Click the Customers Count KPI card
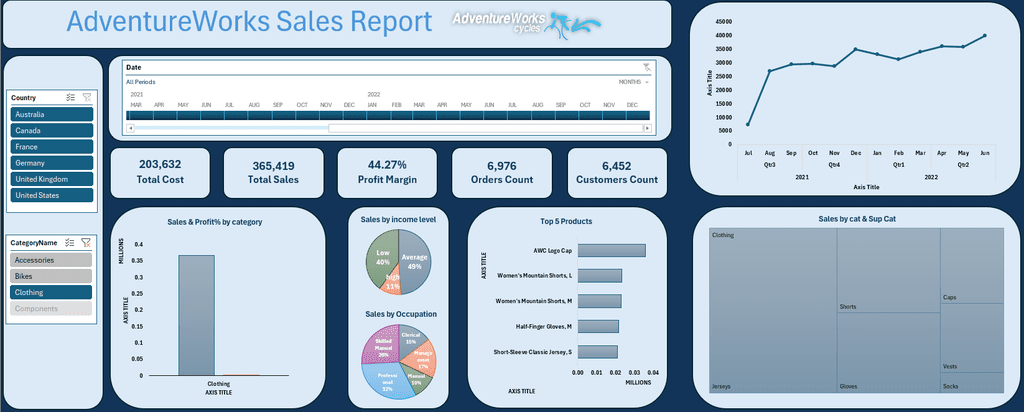The height and width of the screenshot is (412, 1024). [617, 173]
